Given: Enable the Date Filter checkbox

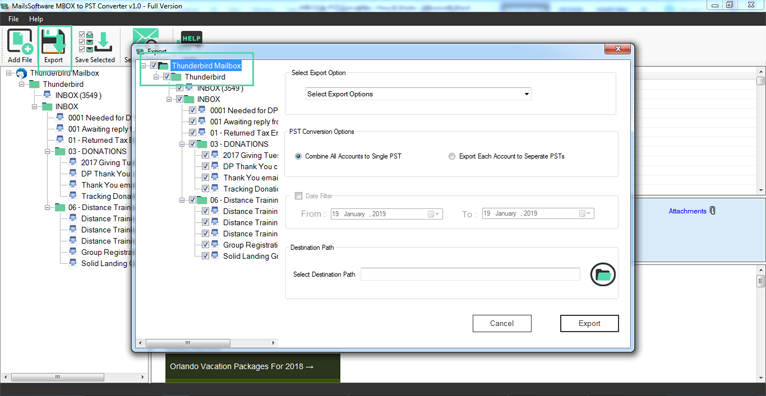Looking at the screenshot, I should tap(298, 196).
